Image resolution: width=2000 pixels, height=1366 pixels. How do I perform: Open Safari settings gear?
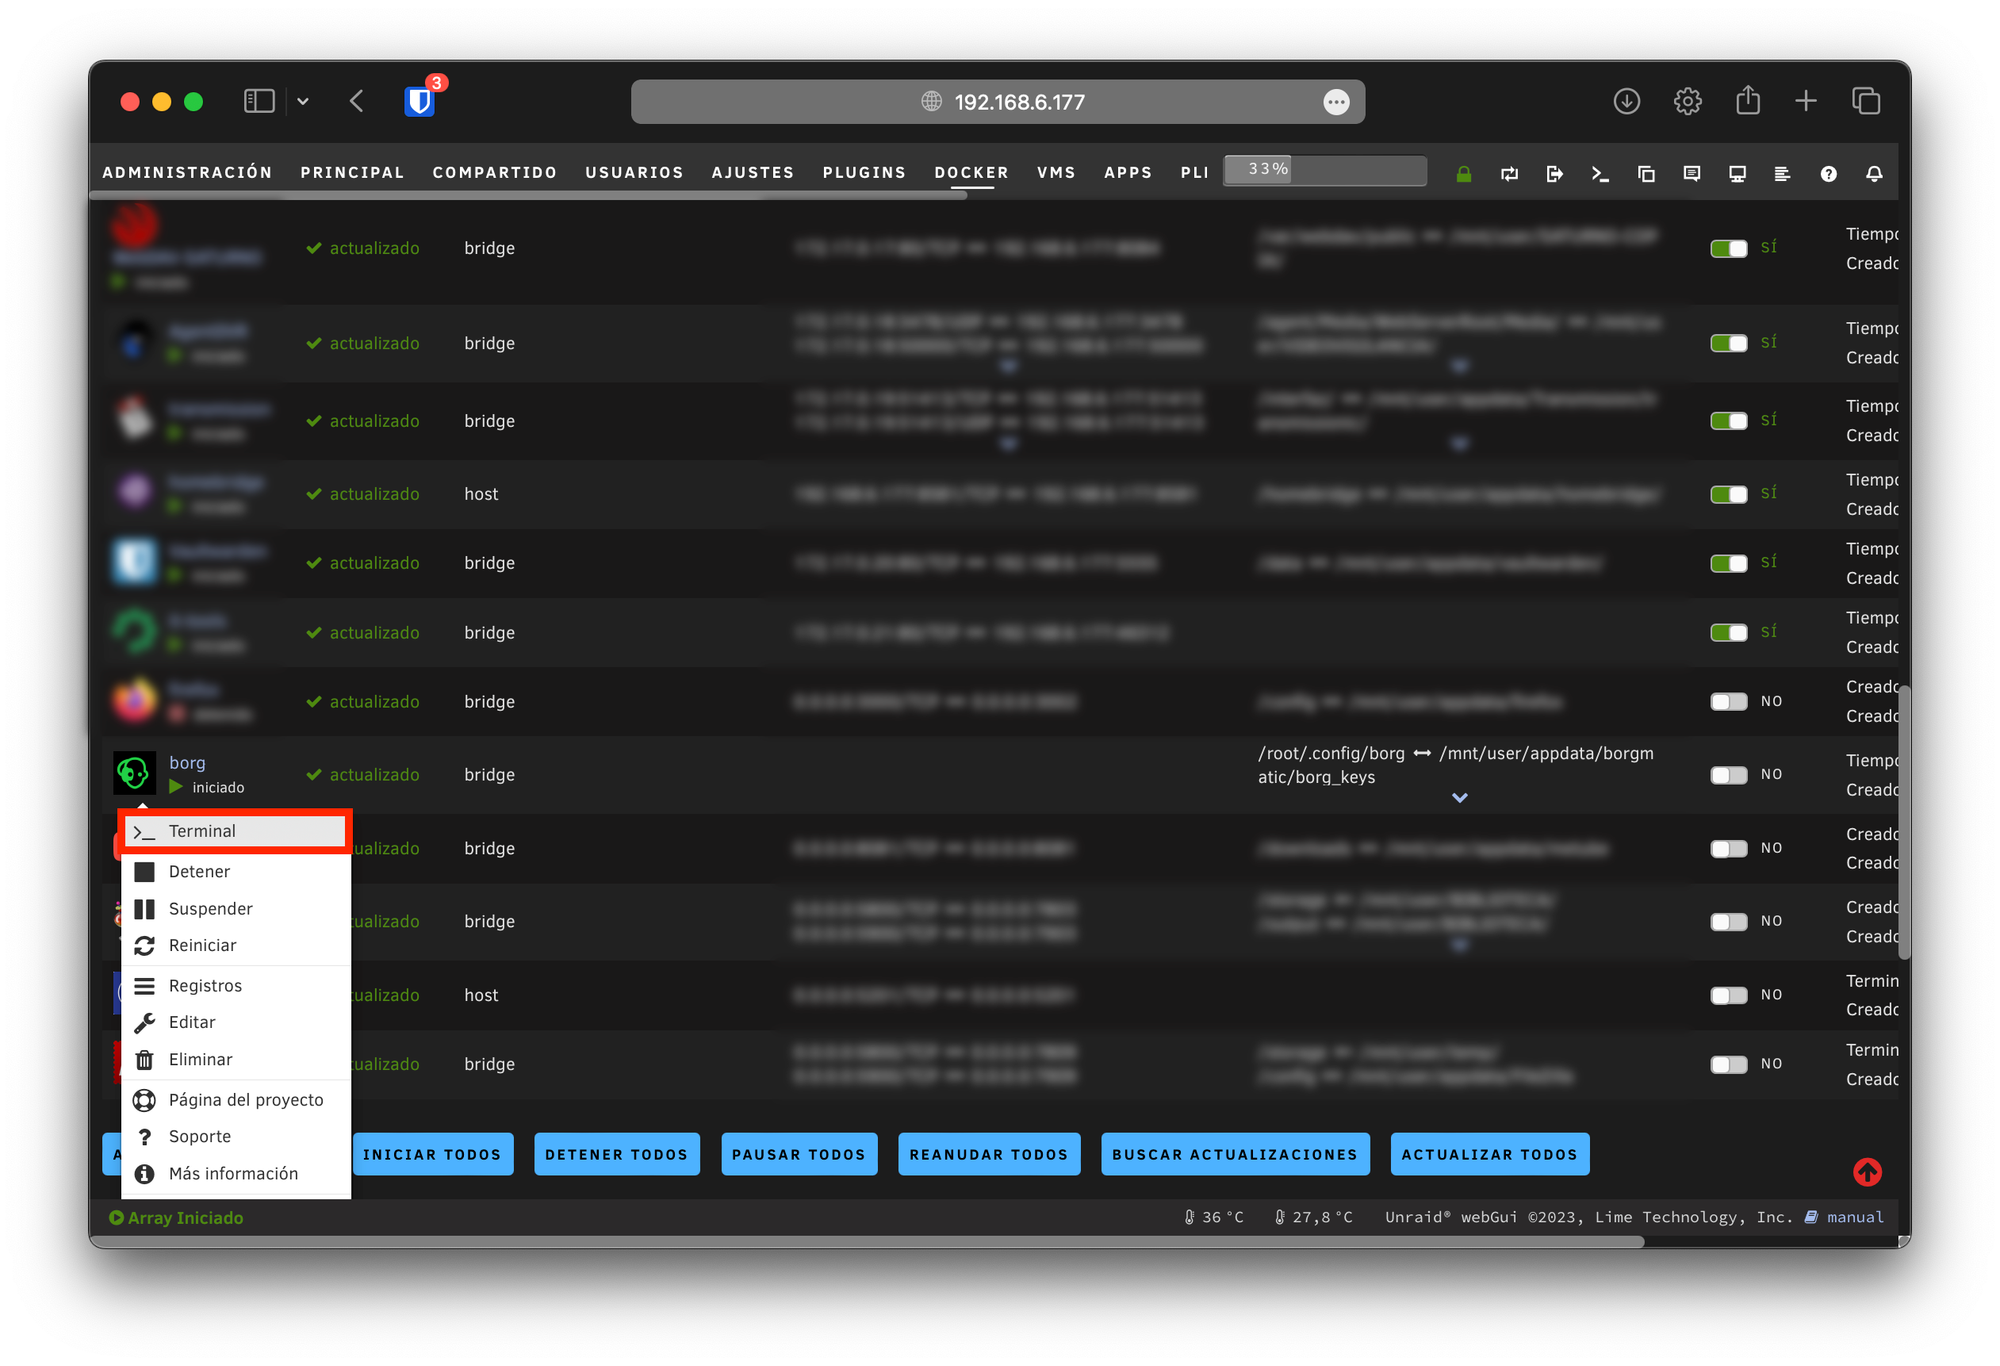click(x=1688, y=101)
